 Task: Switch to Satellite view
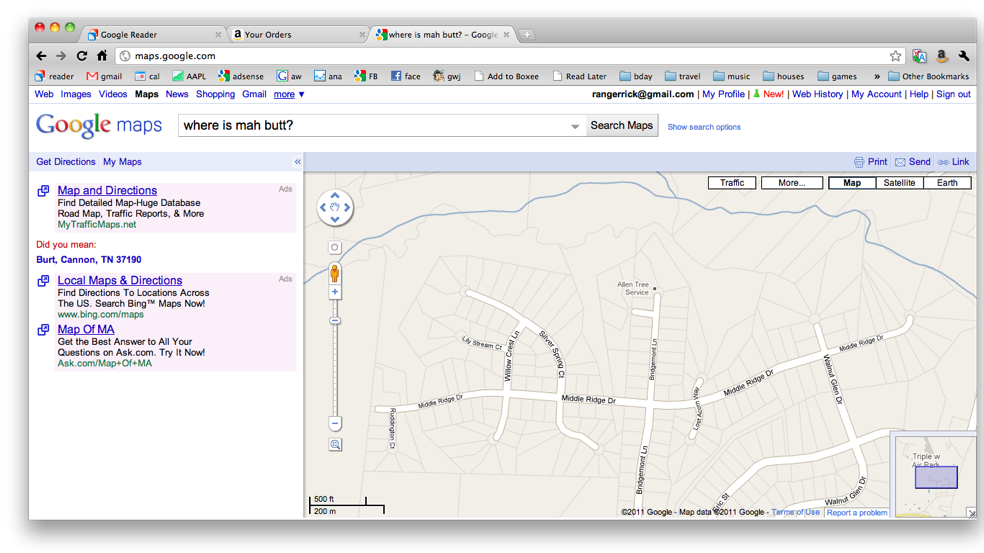pos(899,183)
